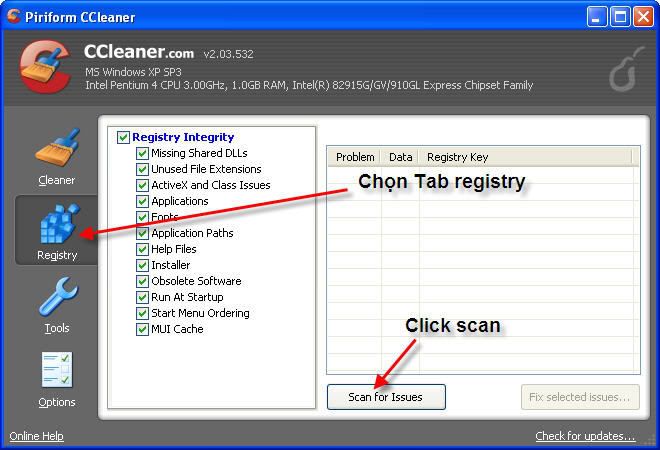Click the version v2.03.532 text
The width and height of the screenshot is (660, 450).
[x=229, y=54]
